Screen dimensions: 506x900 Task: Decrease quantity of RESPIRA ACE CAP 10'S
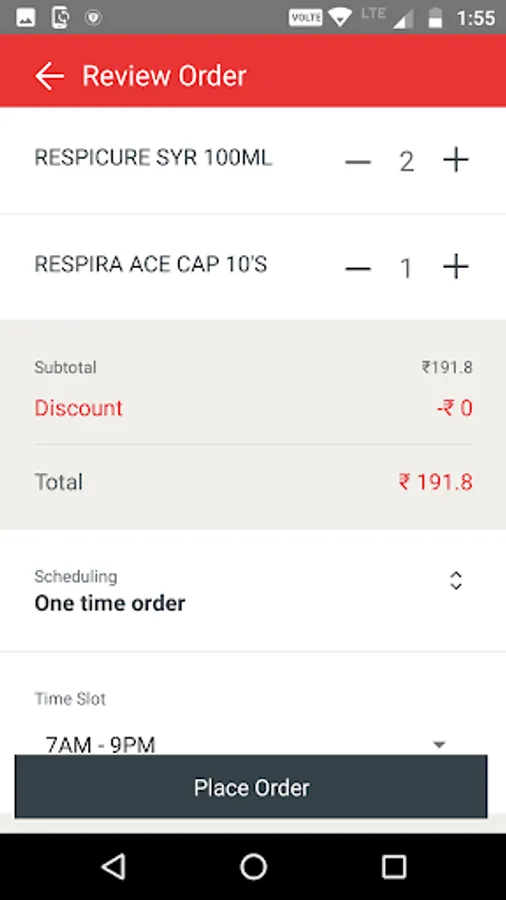pyautogui.click(x=358, y=269)
